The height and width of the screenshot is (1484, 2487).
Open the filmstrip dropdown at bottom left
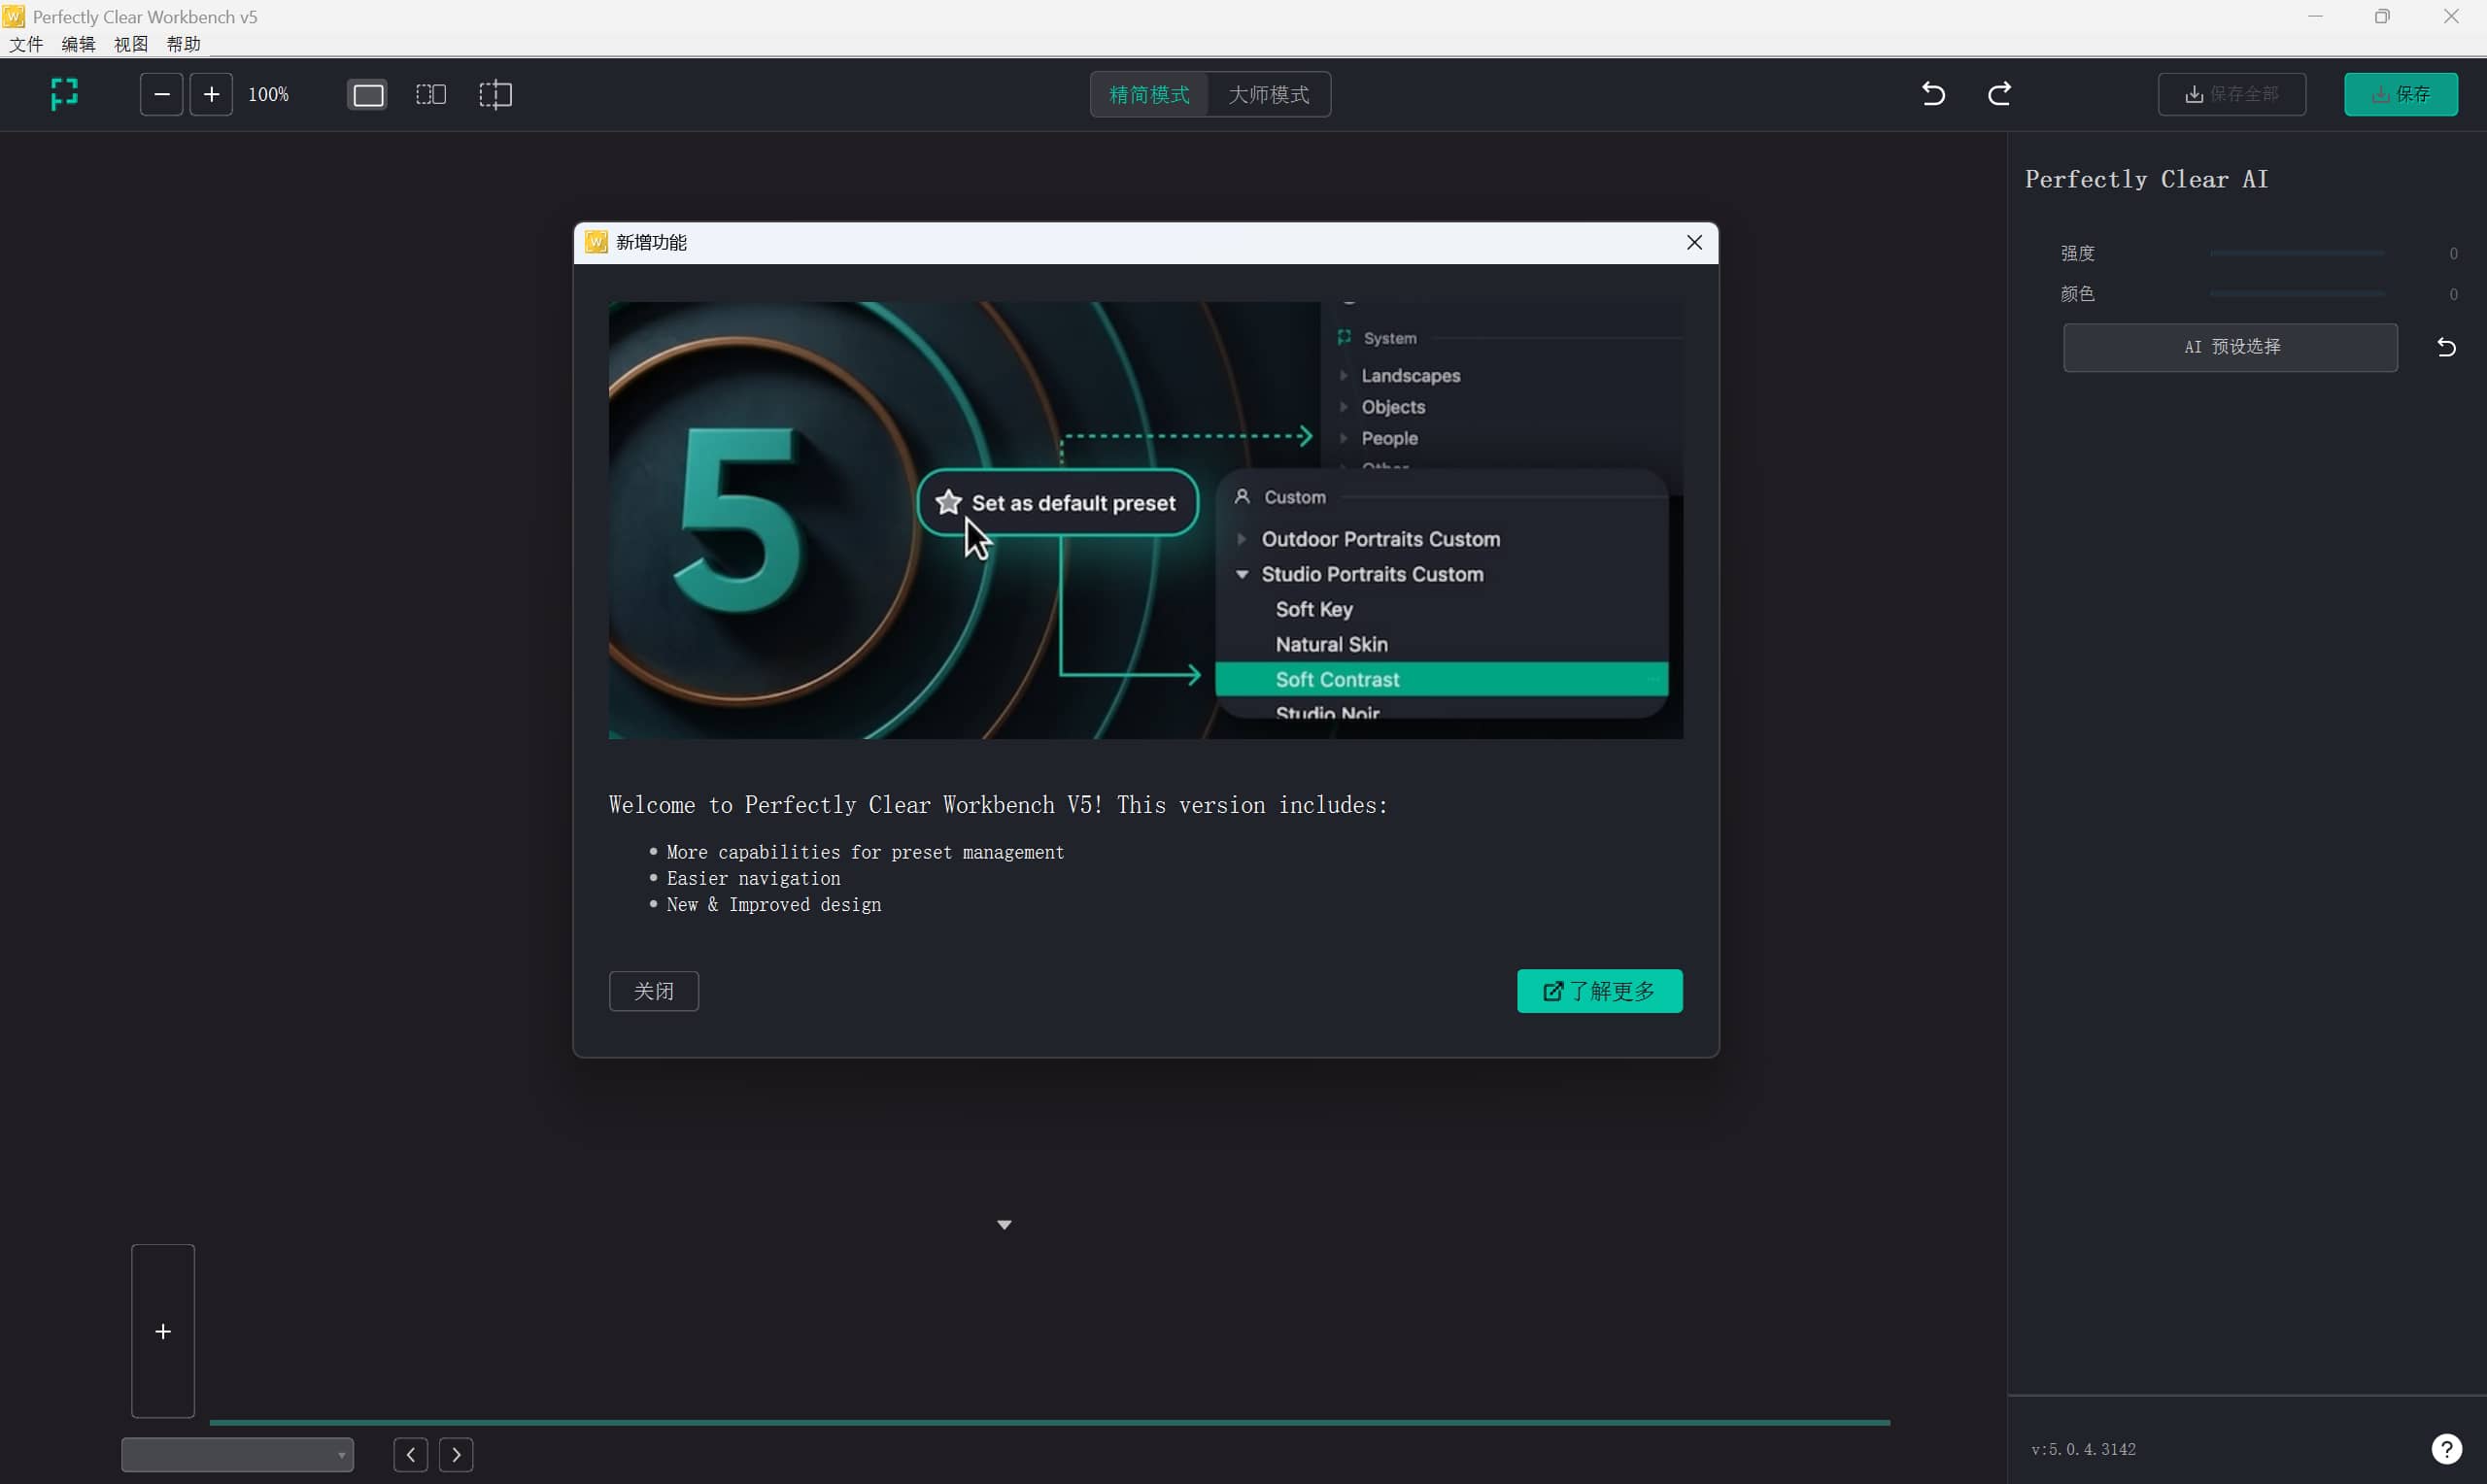pos(237,1454)
